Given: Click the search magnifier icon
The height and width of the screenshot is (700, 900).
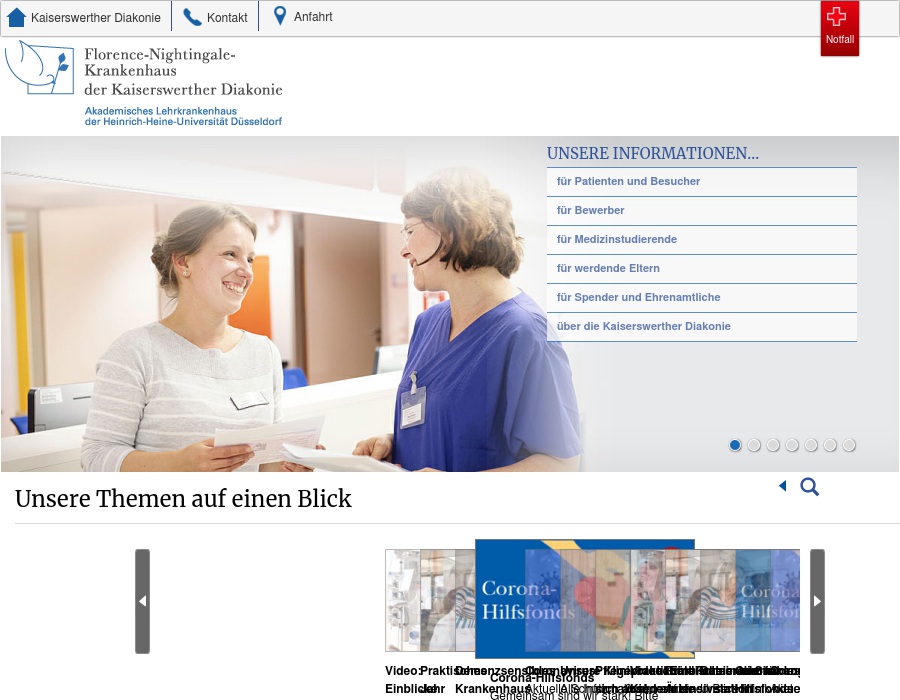Looking at the screenshot, I should [x=809, y=487].
